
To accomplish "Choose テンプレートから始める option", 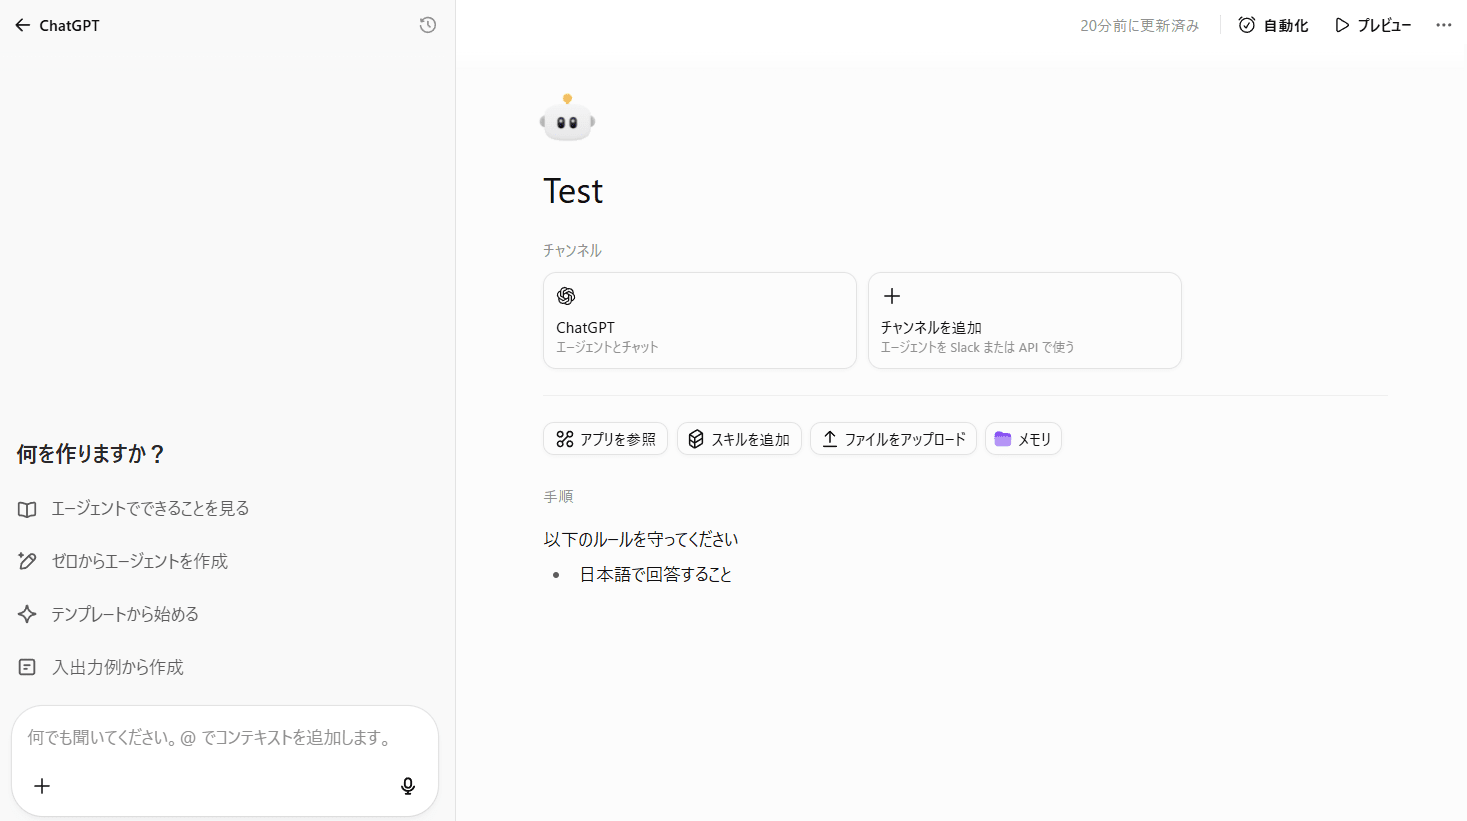I will point(109,614).
